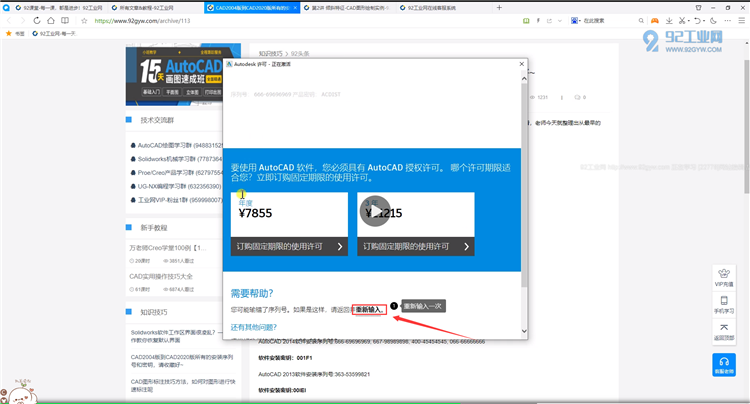Screen dimensions: 750x404
Task: Open the 92工业网-每一天 bookmark
Action: pos(54,33)
